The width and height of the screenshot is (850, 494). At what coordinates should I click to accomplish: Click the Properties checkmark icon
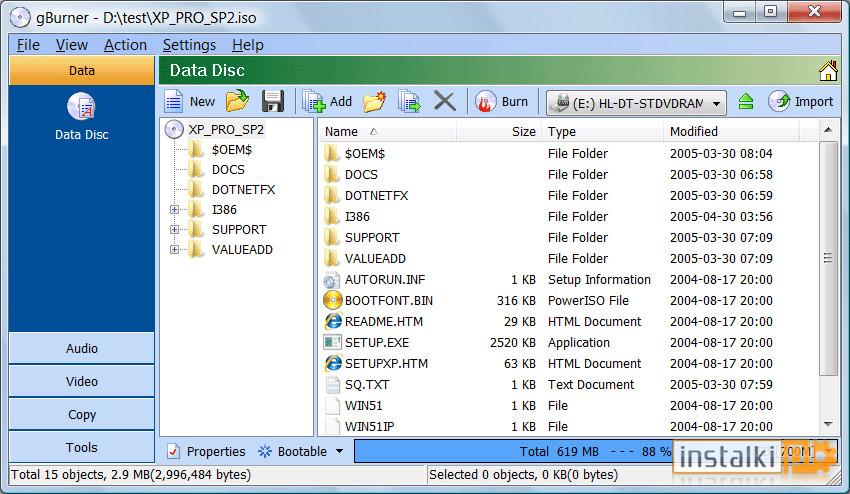pyautogui.click(x=173, y=451)
